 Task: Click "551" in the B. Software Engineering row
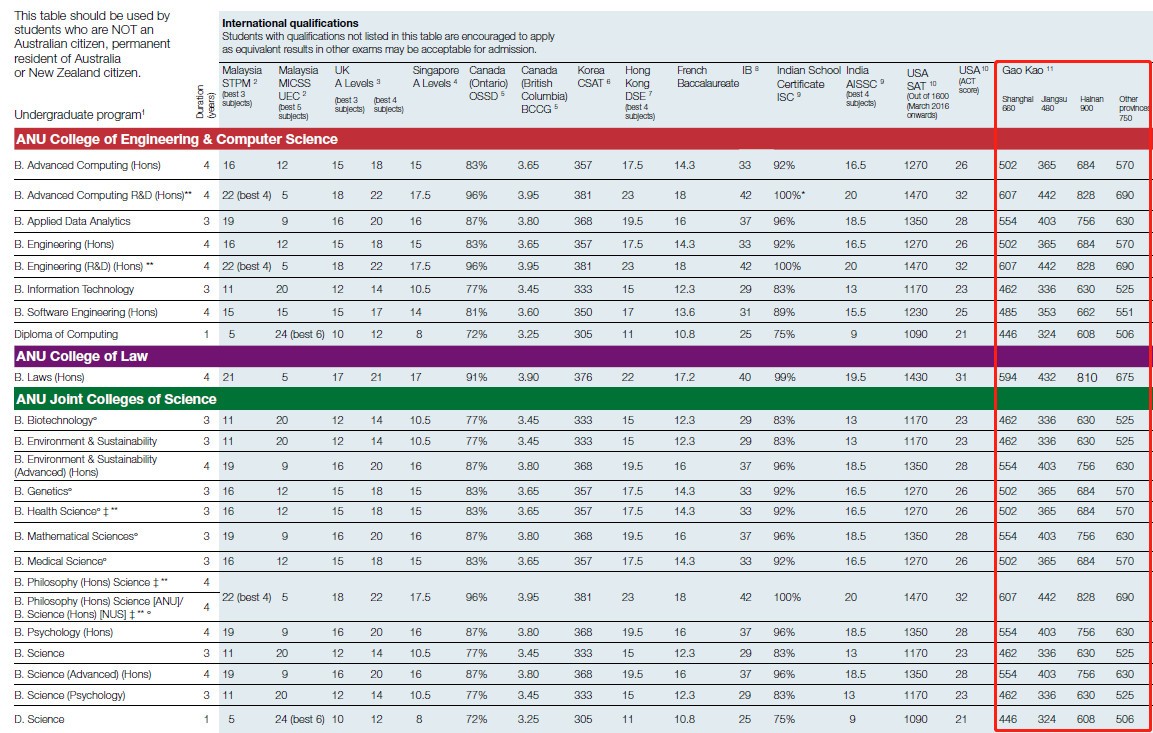point(1125,312)
